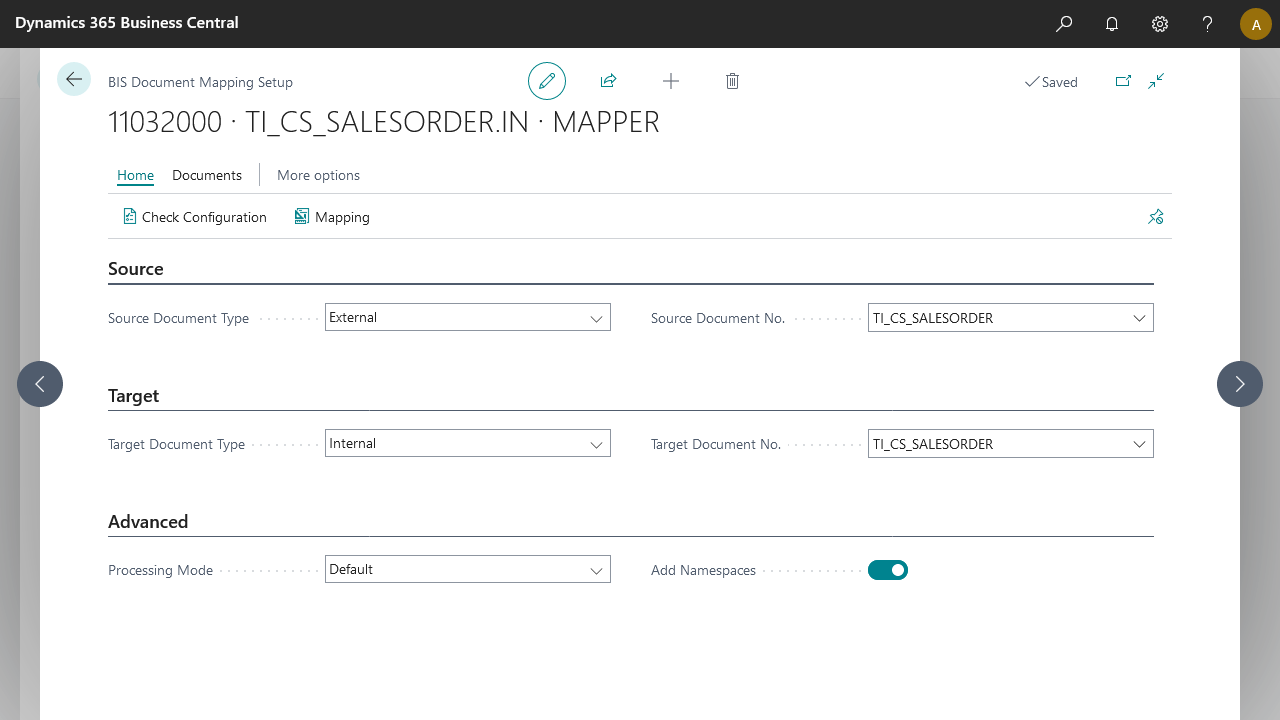The image size is (1280, 720).
Task: Open the share icon
Action: click(608, 81)
